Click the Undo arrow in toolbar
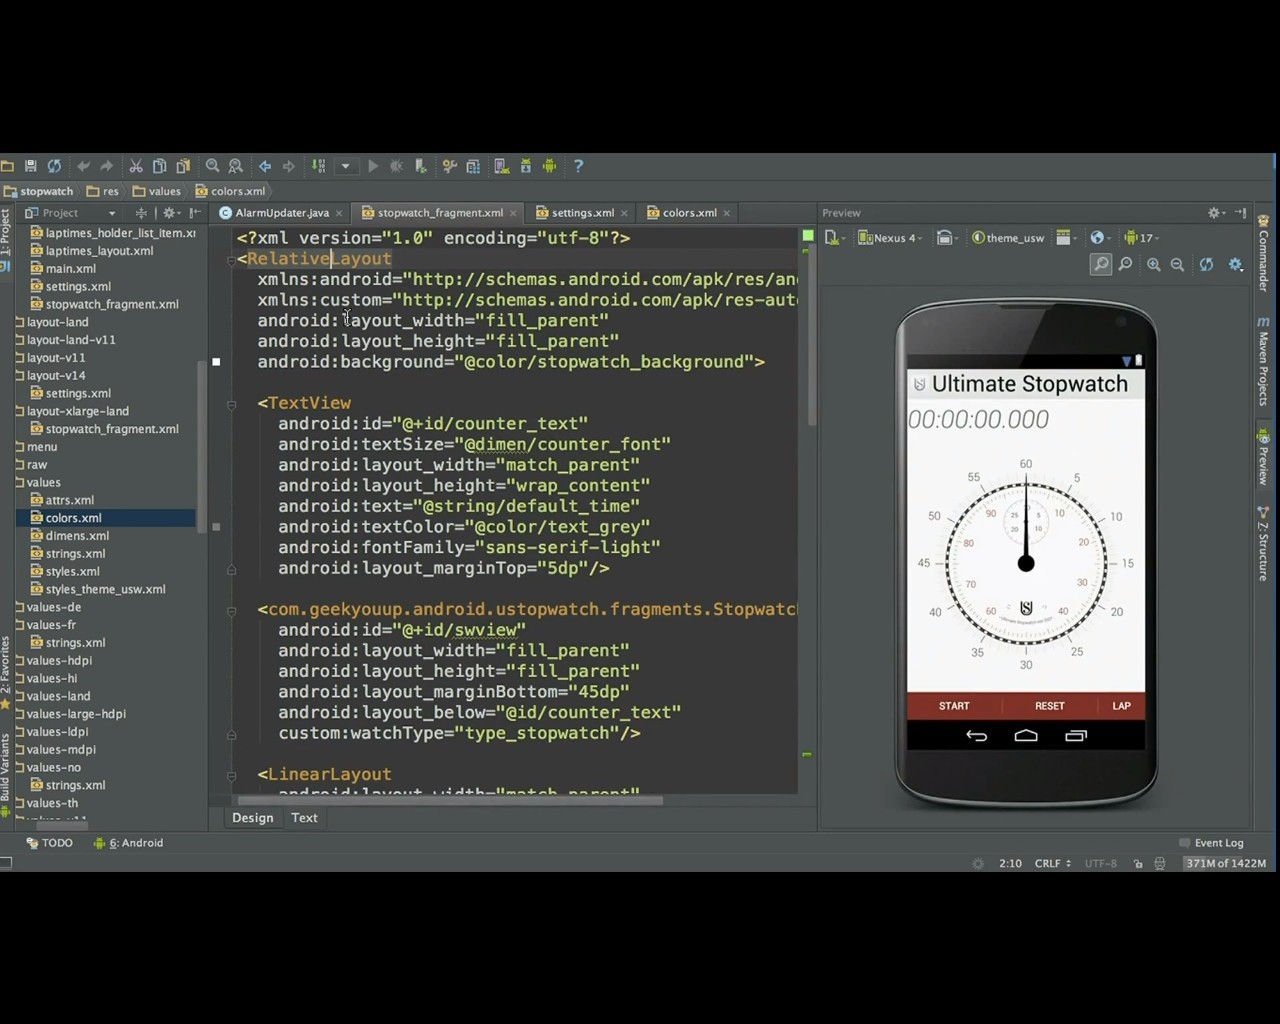Viewport: 1280px width, 1024px height. (x=83, y=166)
